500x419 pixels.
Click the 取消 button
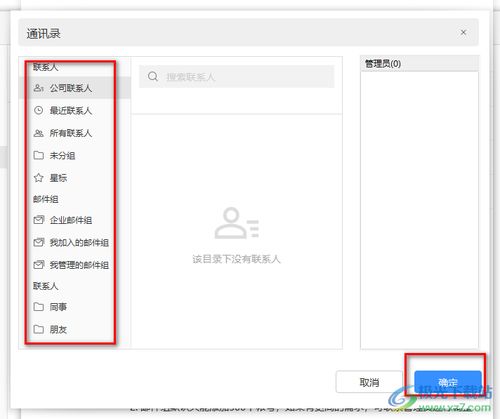coord(369,382)
